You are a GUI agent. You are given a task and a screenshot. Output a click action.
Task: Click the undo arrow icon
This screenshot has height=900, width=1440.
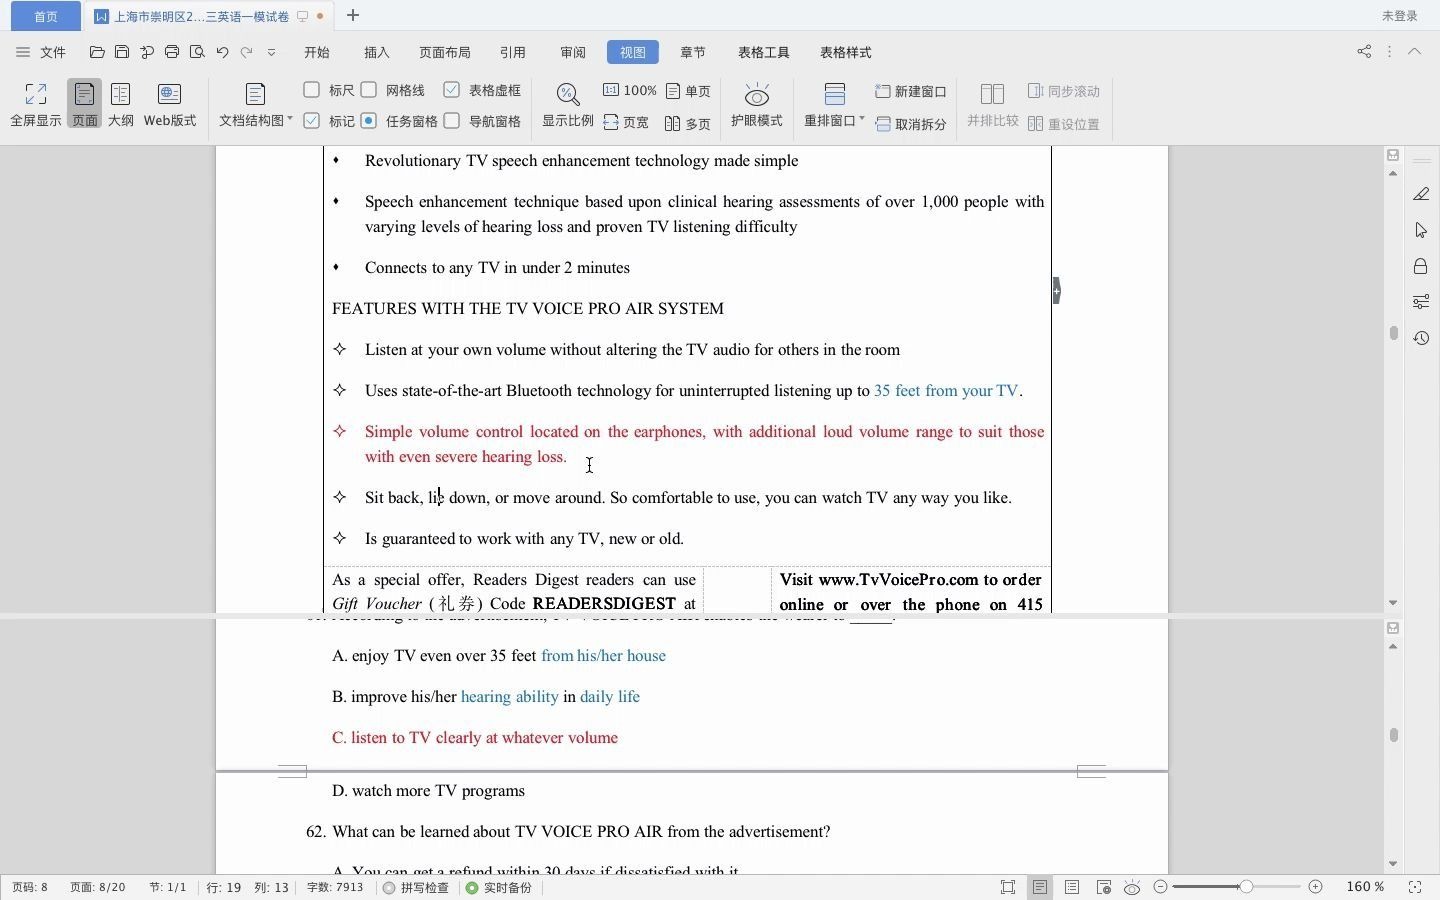point(222,52)
